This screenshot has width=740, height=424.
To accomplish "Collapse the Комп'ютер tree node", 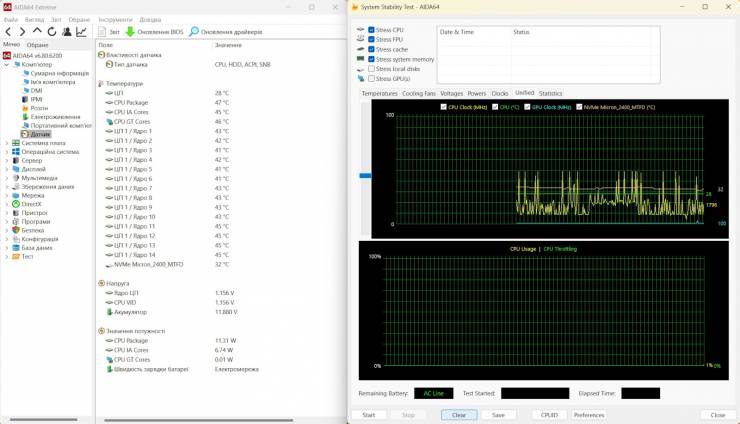I will coord(7,65).
